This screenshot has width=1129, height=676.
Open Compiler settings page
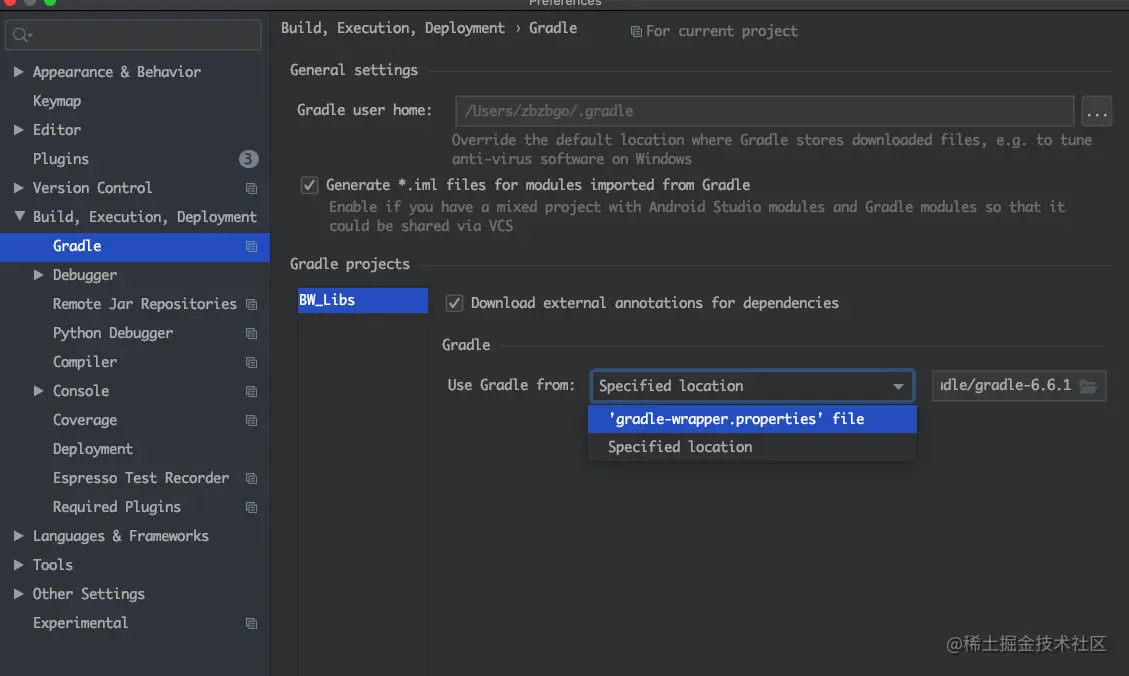click(85, 361)
